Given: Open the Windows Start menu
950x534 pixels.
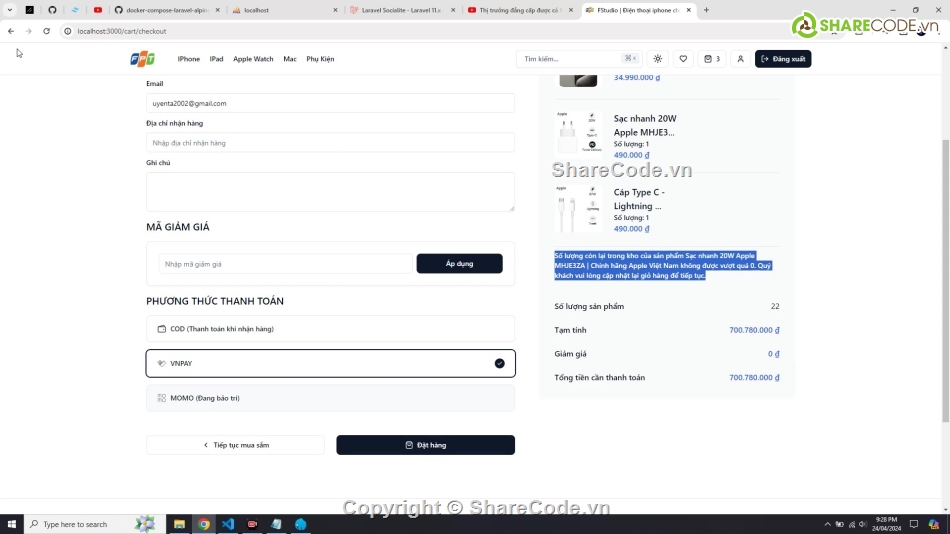Looking at the screenshot, I should (12, 524).
